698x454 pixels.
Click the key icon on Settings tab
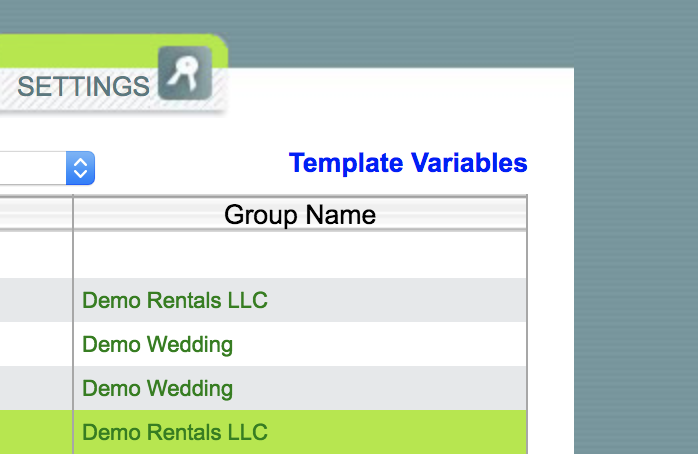pyautogui.click(x=185, y=74)
